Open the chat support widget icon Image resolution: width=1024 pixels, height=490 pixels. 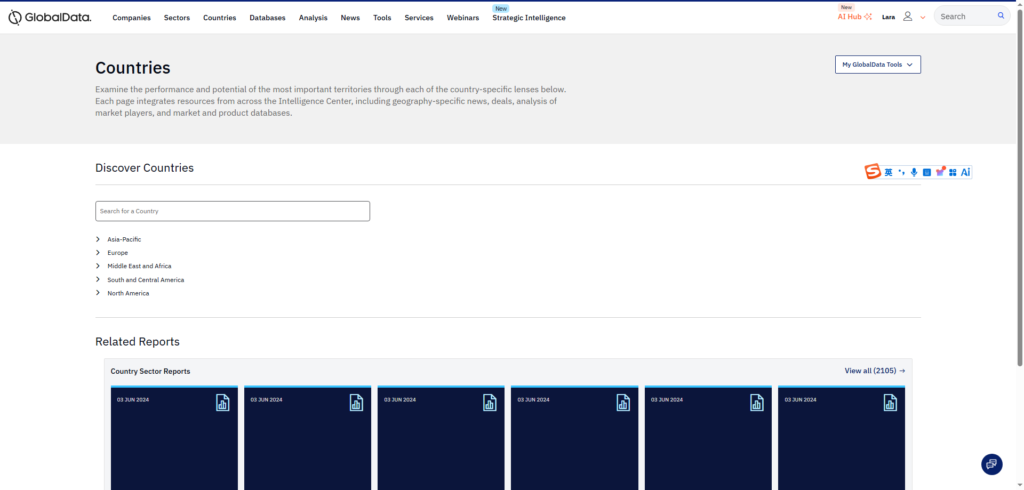click(991, 464)
